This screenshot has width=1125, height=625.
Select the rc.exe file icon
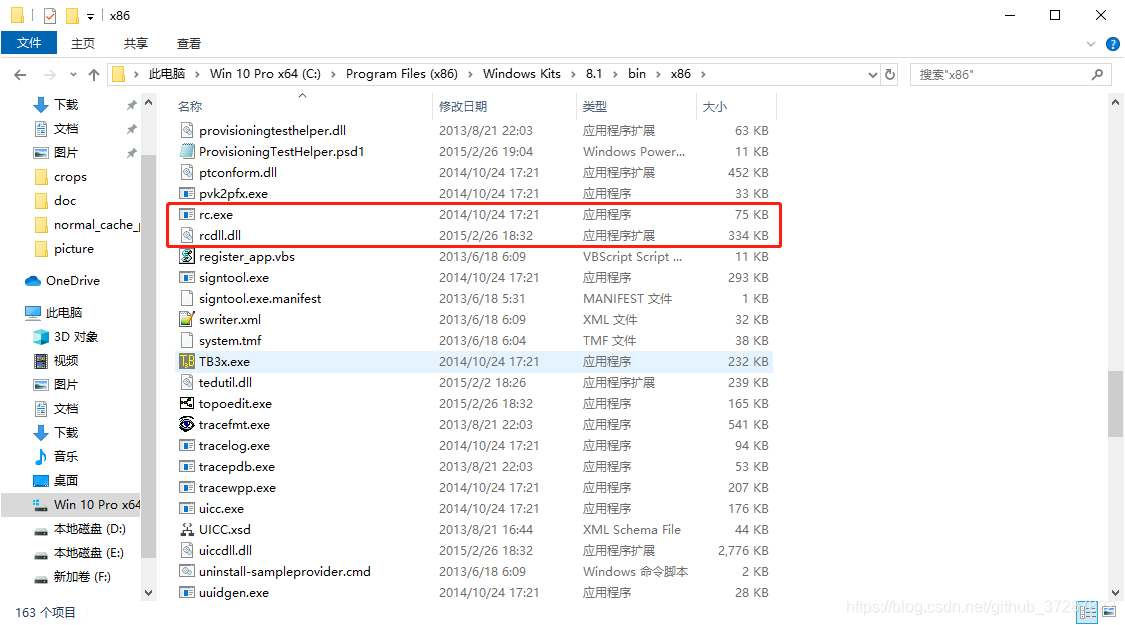pos(187,215)
